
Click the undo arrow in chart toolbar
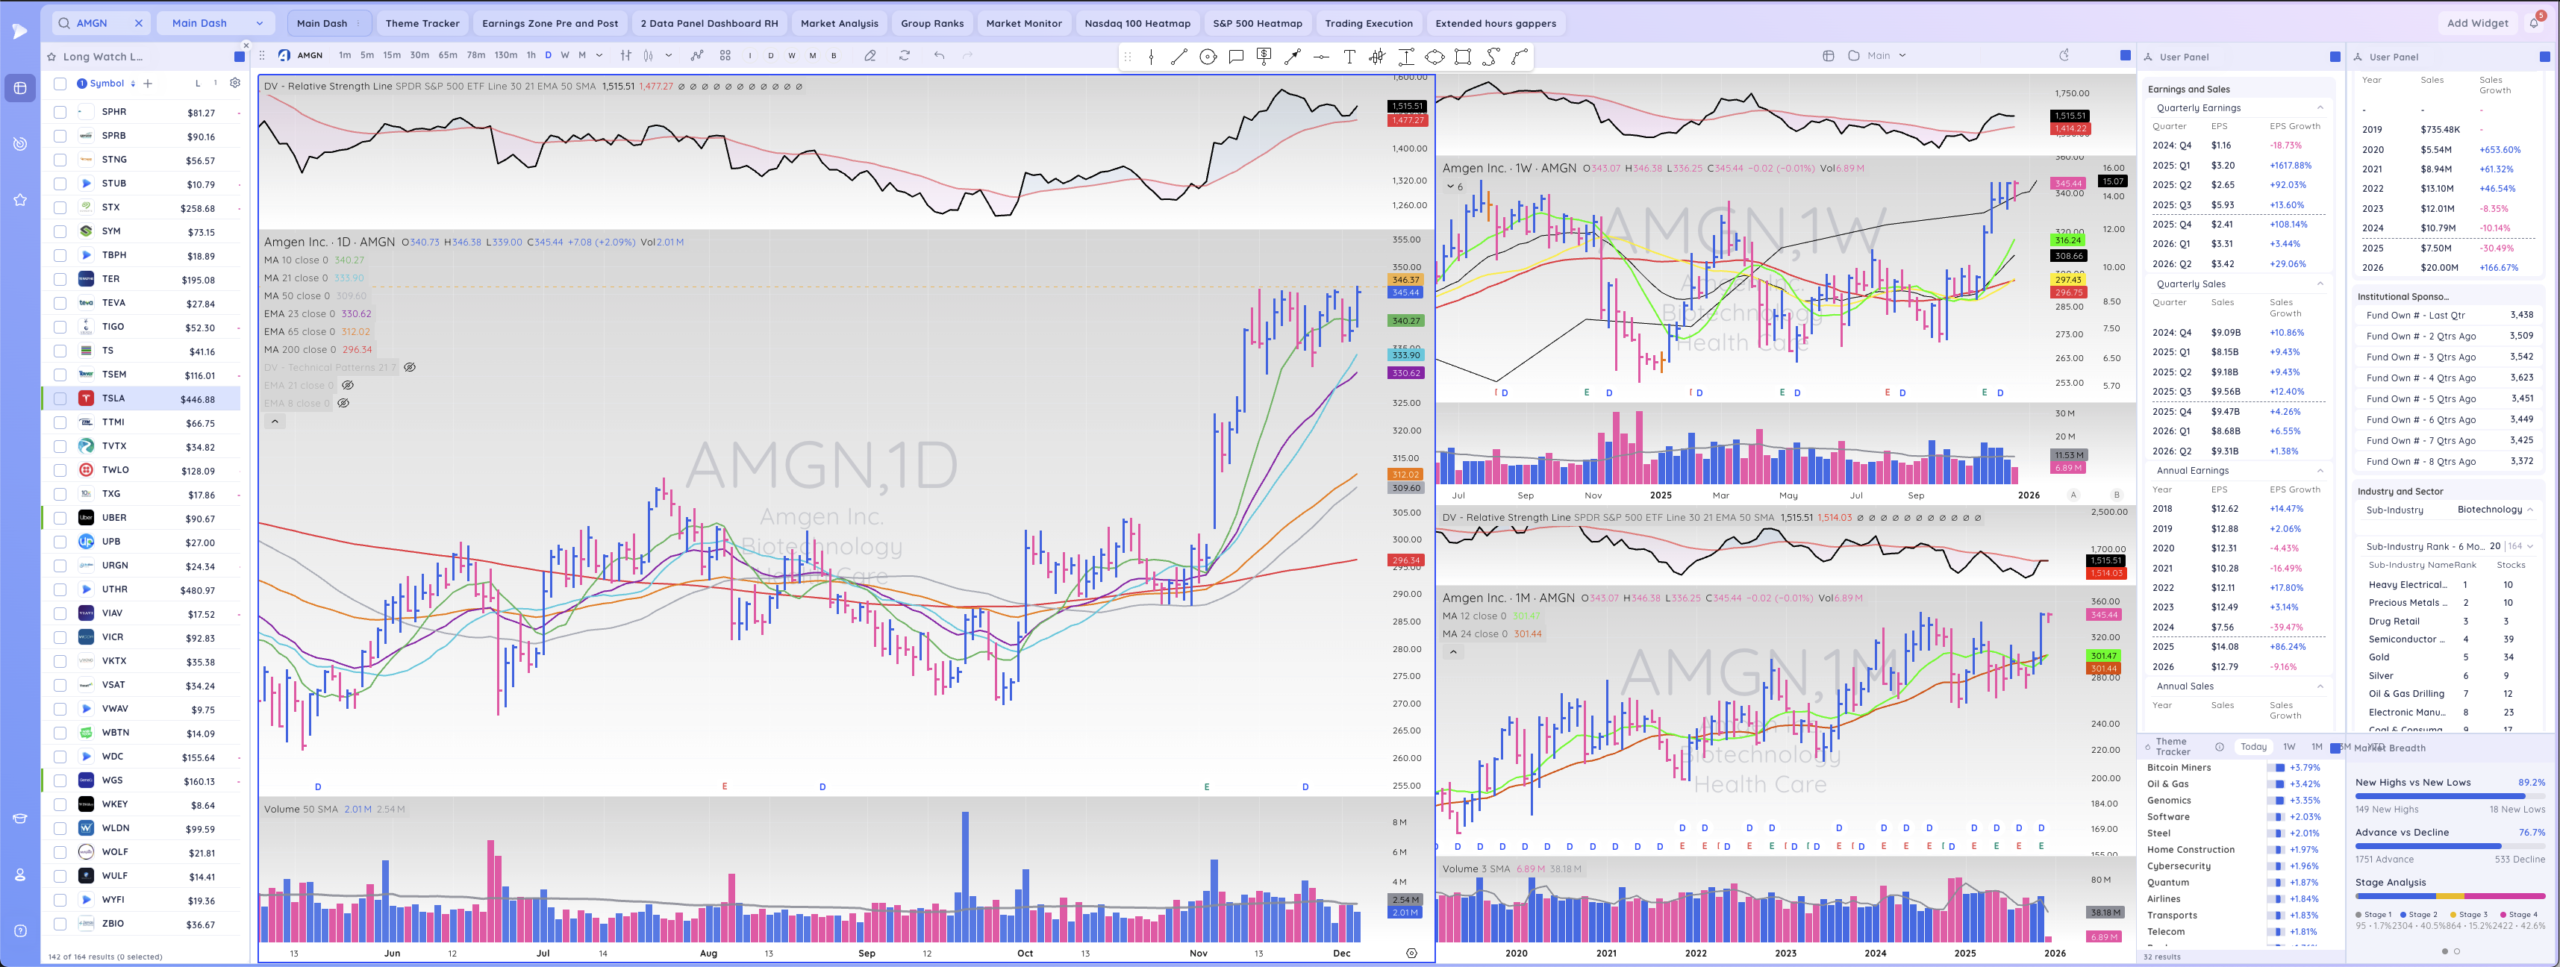coord(938,56)
